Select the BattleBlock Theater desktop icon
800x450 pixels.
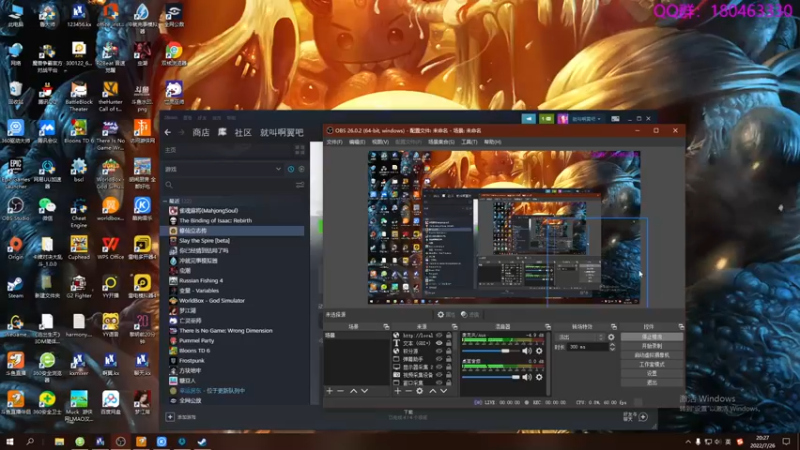(79, 96)
